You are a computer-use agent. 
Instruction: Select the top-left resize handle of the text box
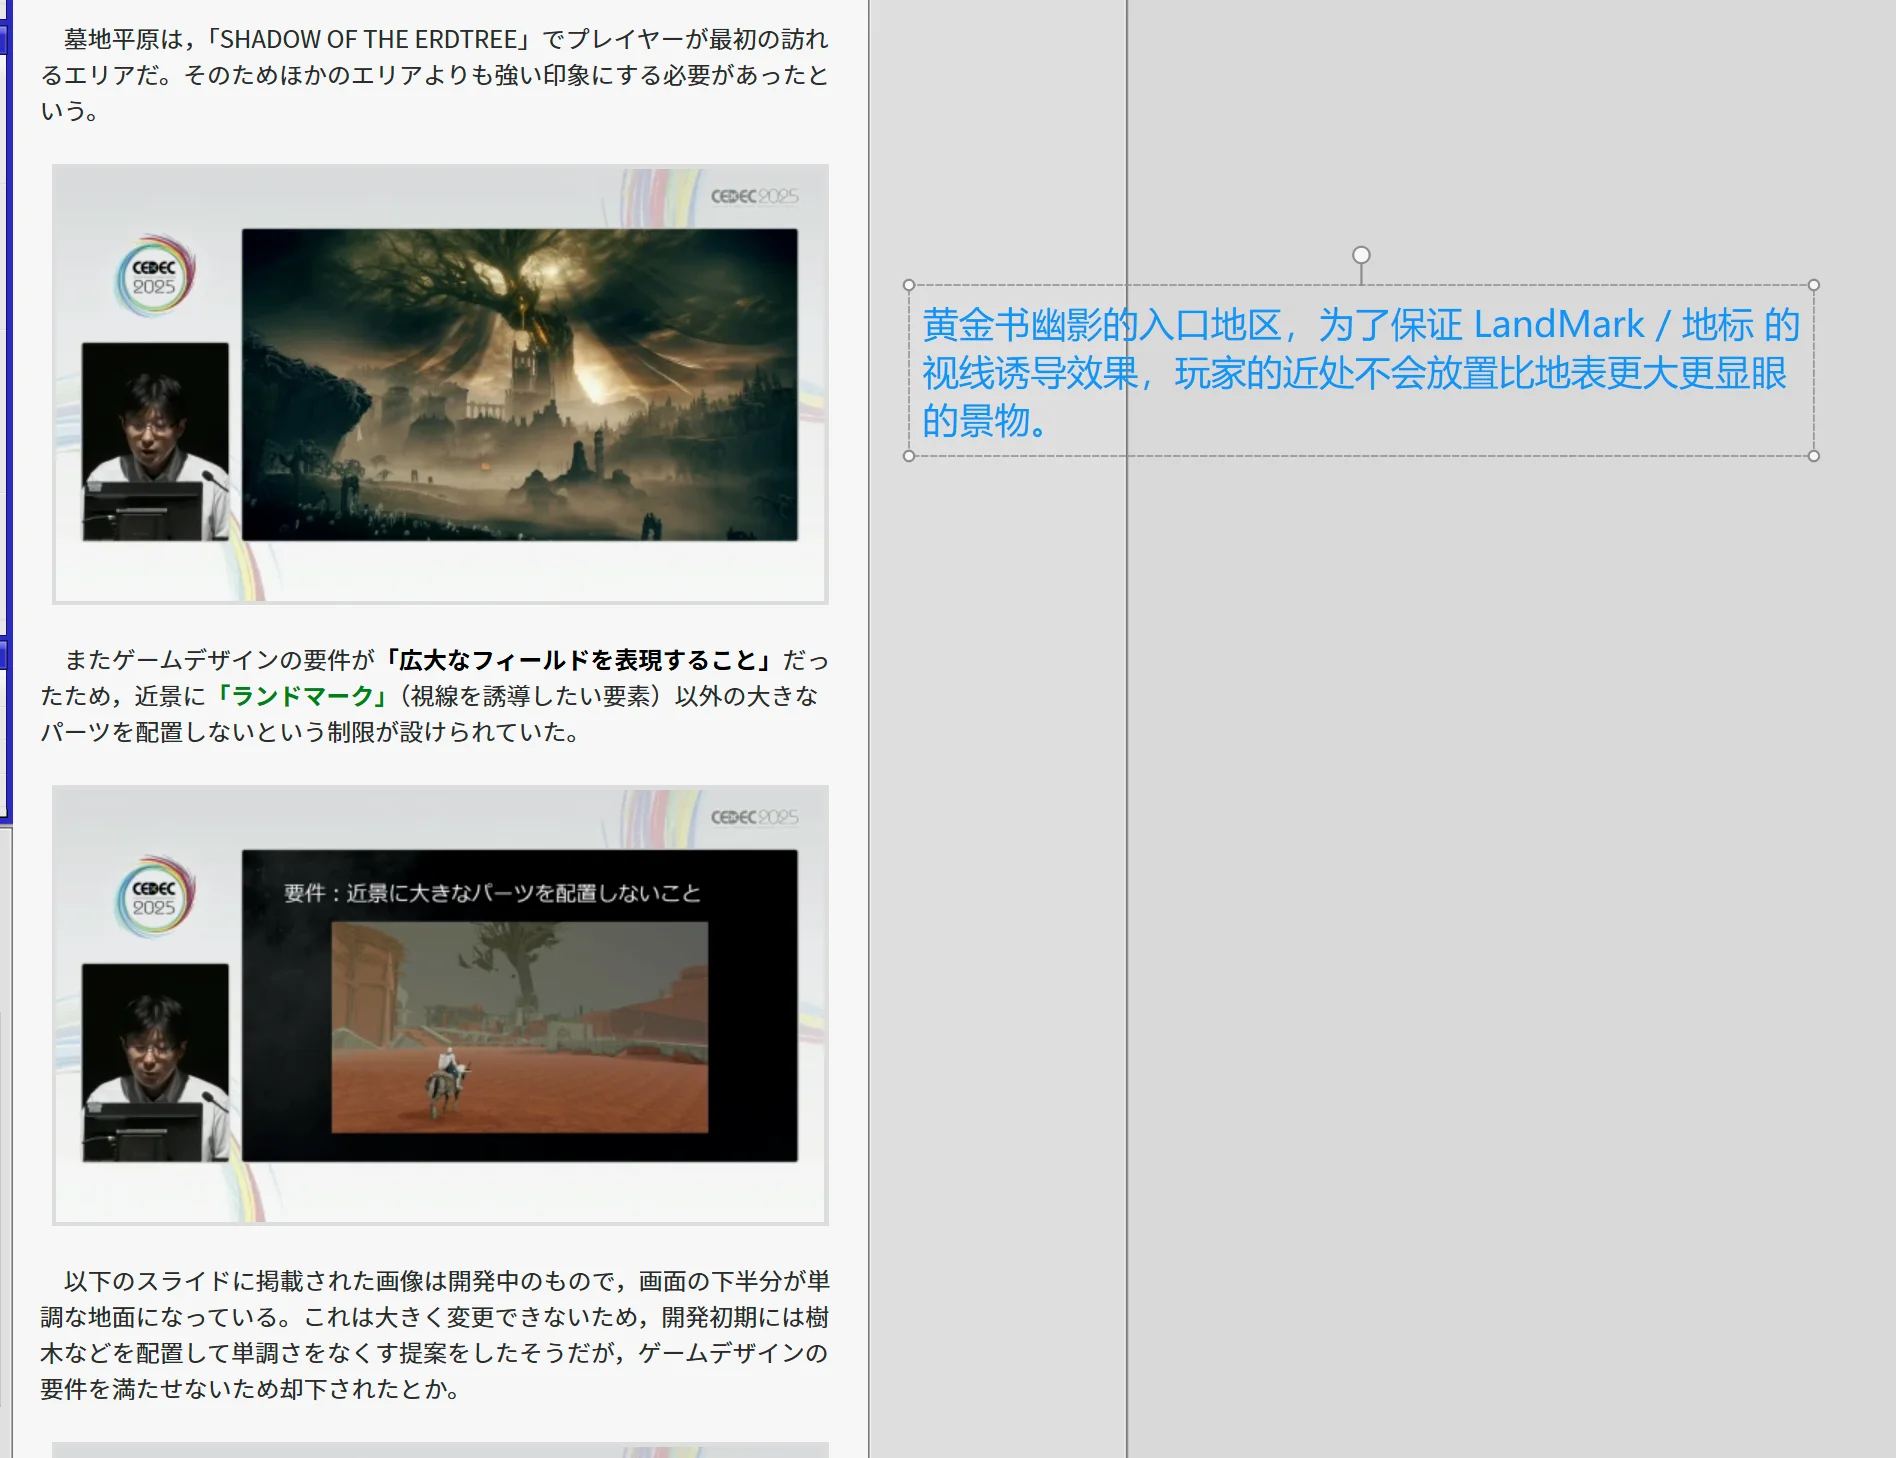(x=909, y=285)
